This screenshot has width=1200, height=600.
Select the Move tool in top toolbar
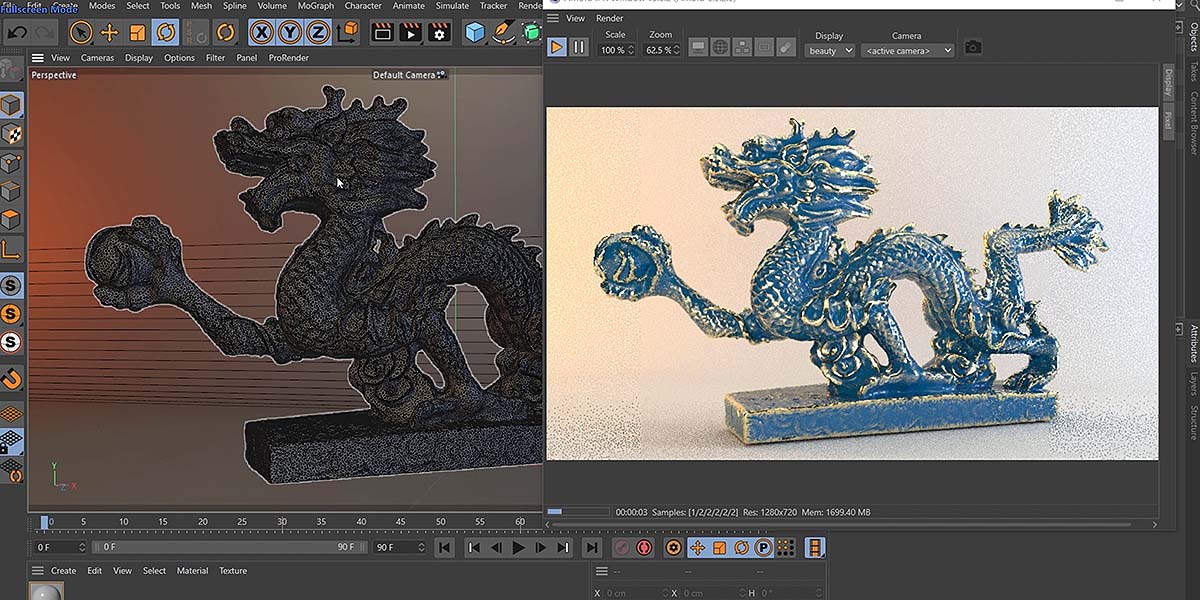point(109,32)
